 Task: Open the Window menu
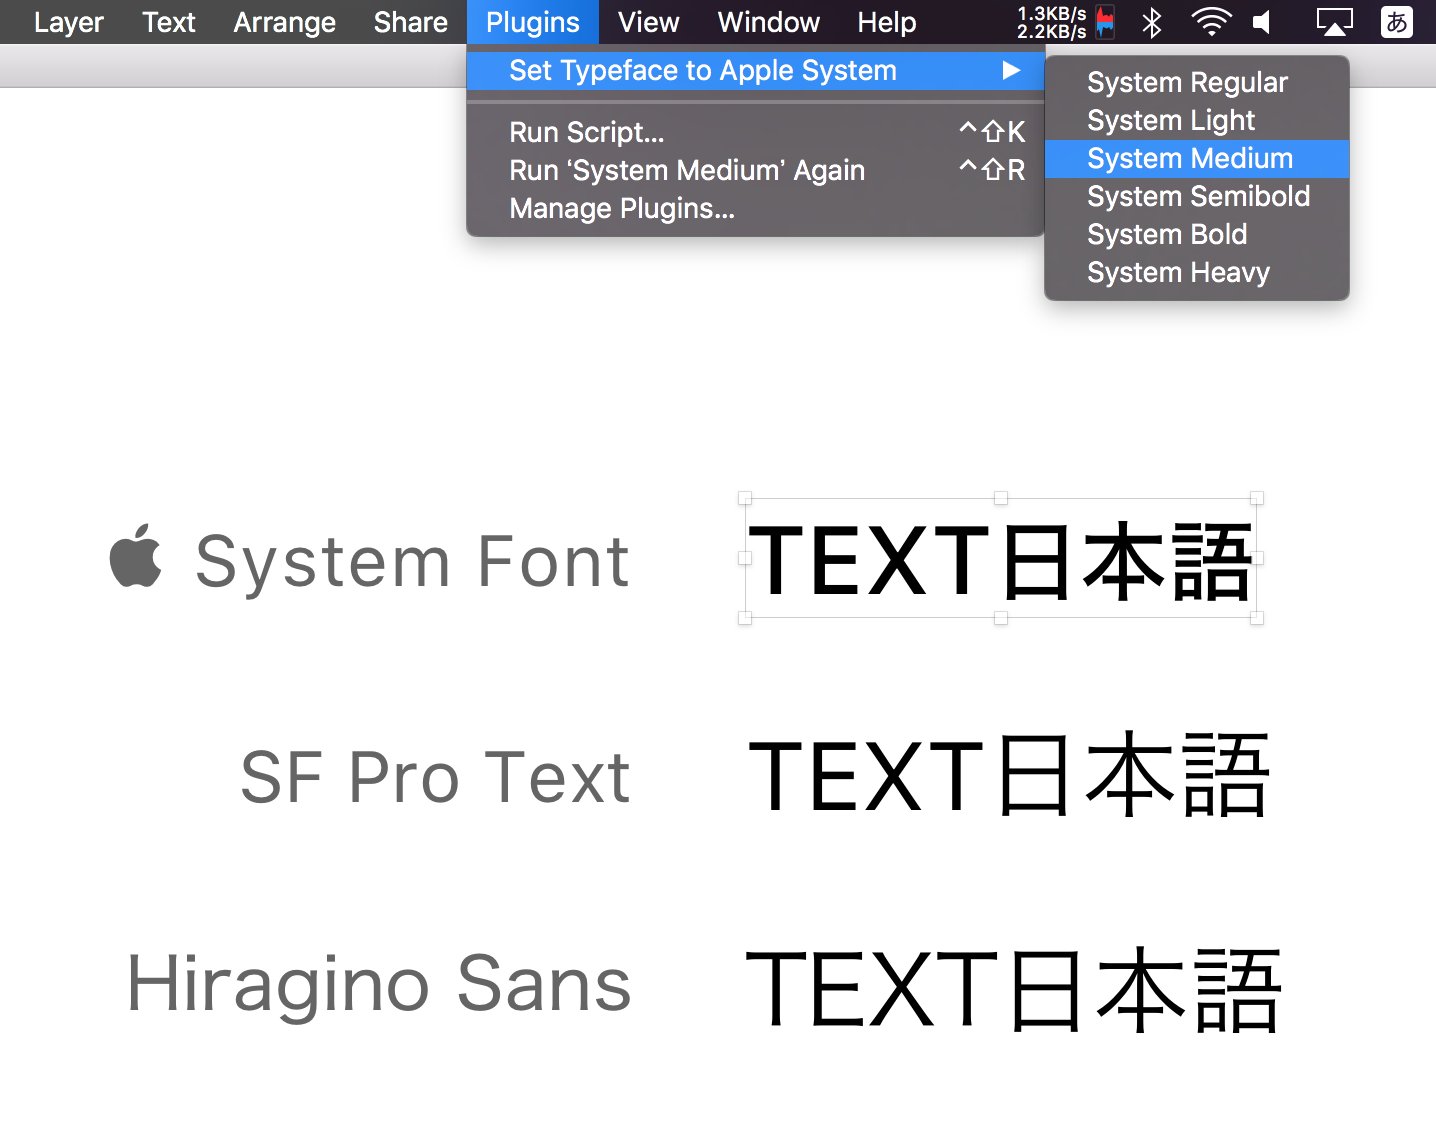(x=768, y=22)
